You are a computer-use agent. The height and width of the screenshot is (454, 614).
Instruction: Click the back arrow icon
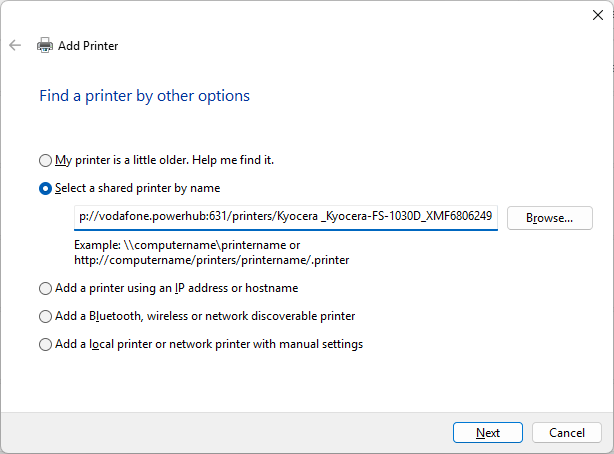(15, 45)
